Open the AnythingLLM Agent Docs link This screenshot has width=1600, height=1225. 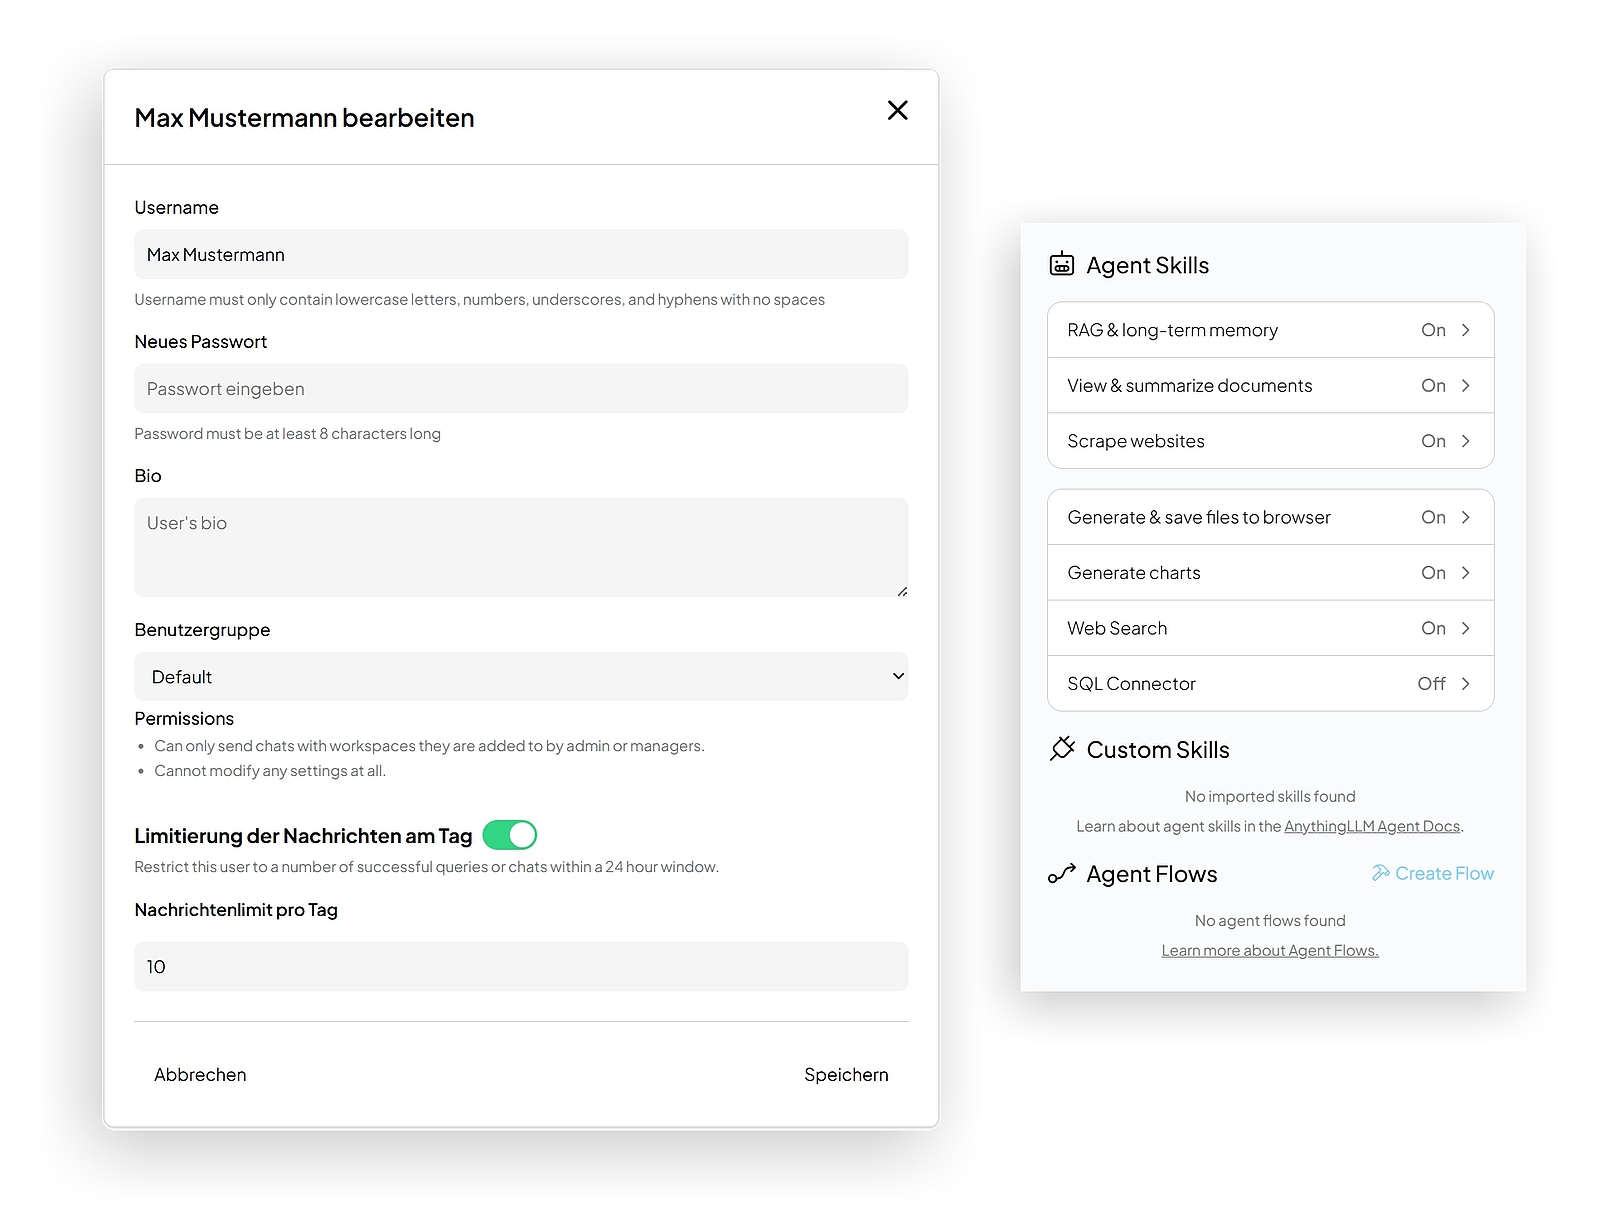[x=1371, y=826]
